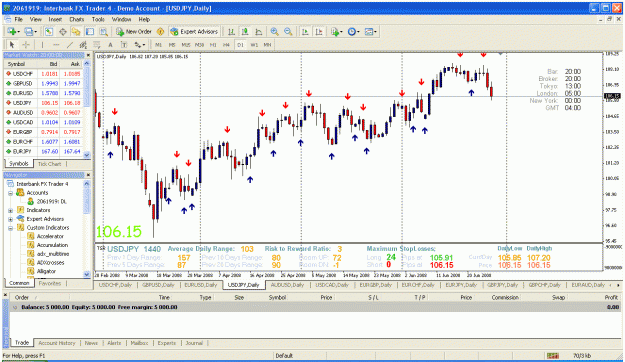The height and width of the screenshot is (362, 625).
Task: Select the Text Label tool
Action: [124, 45]
